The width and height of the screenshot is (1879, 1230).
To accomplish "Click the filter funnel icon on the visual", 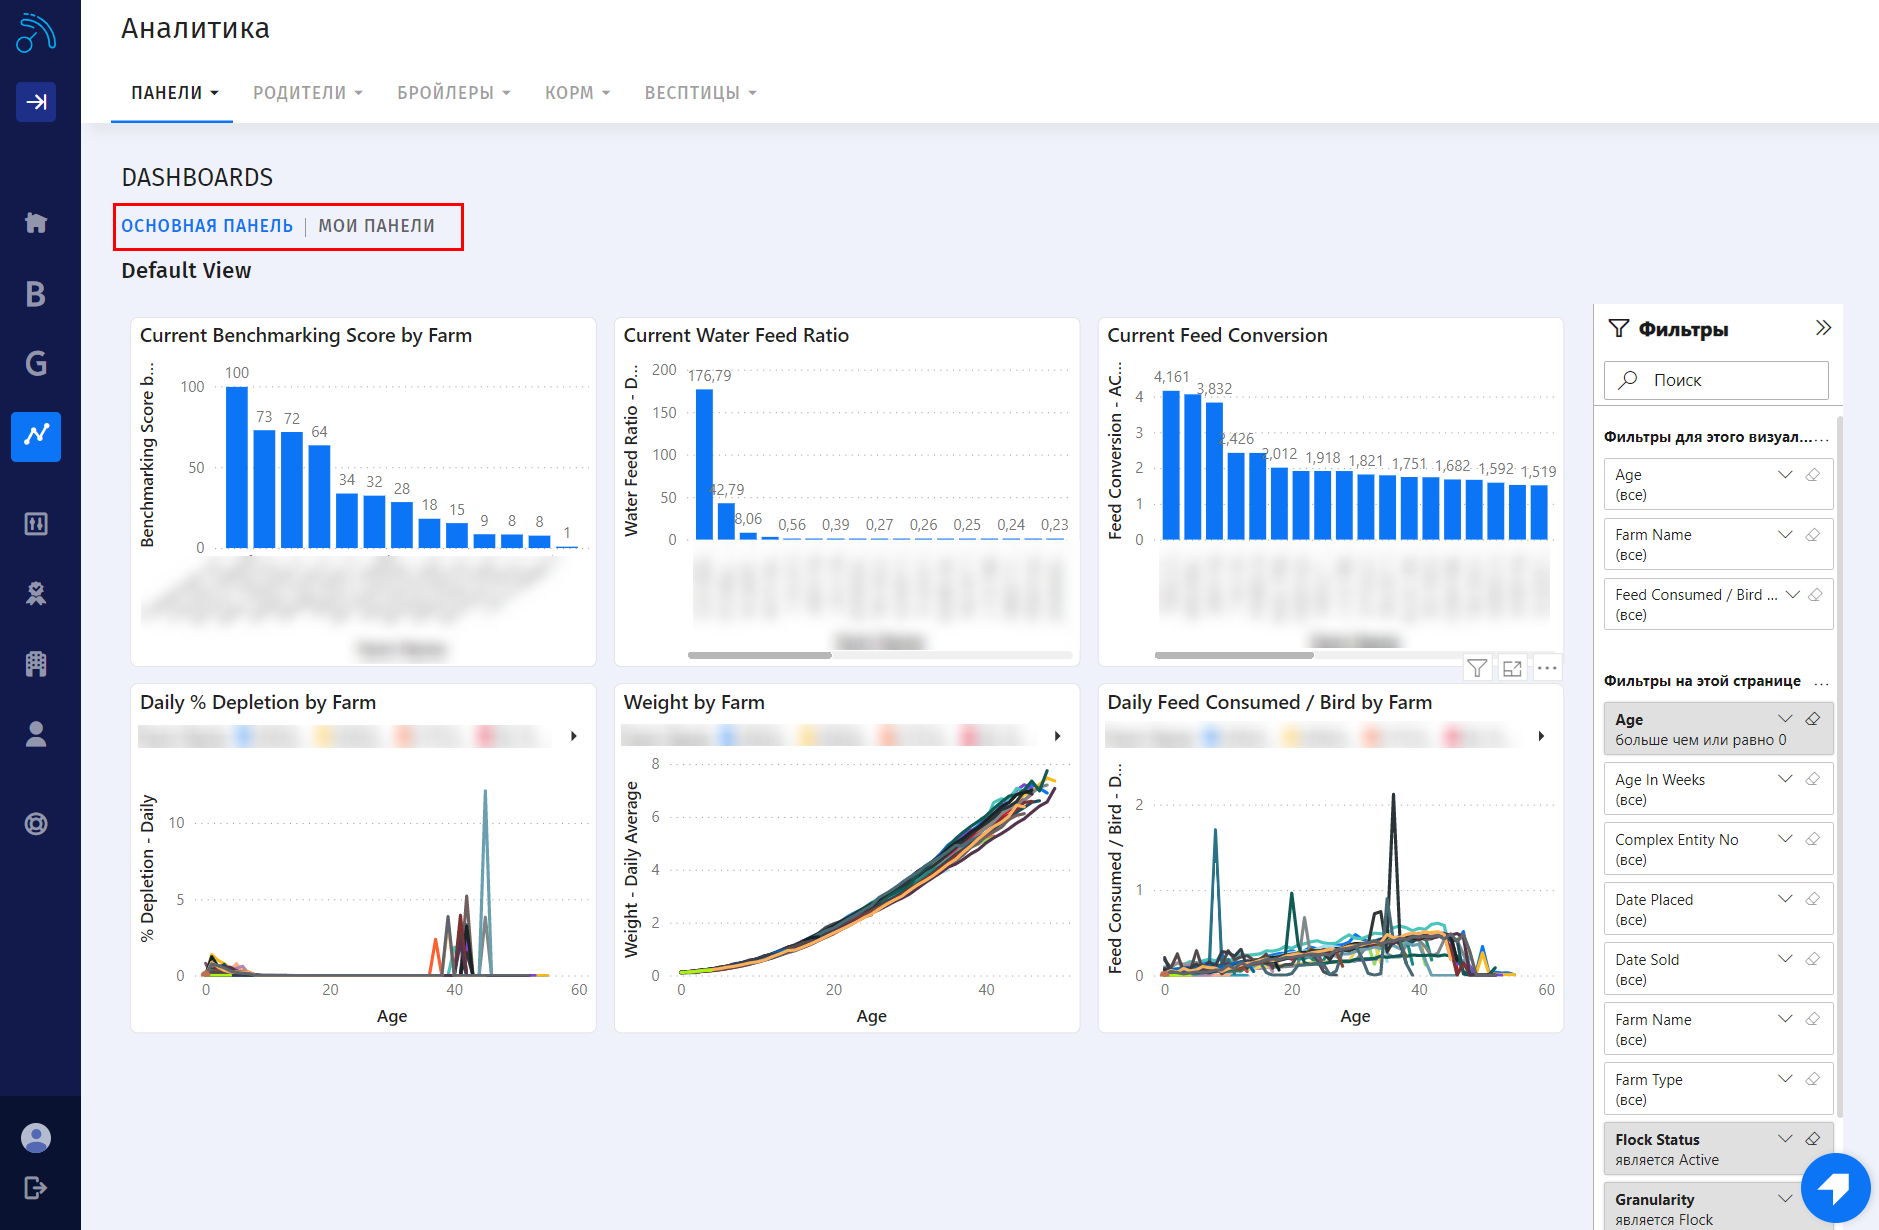I will pos(1477,668).
